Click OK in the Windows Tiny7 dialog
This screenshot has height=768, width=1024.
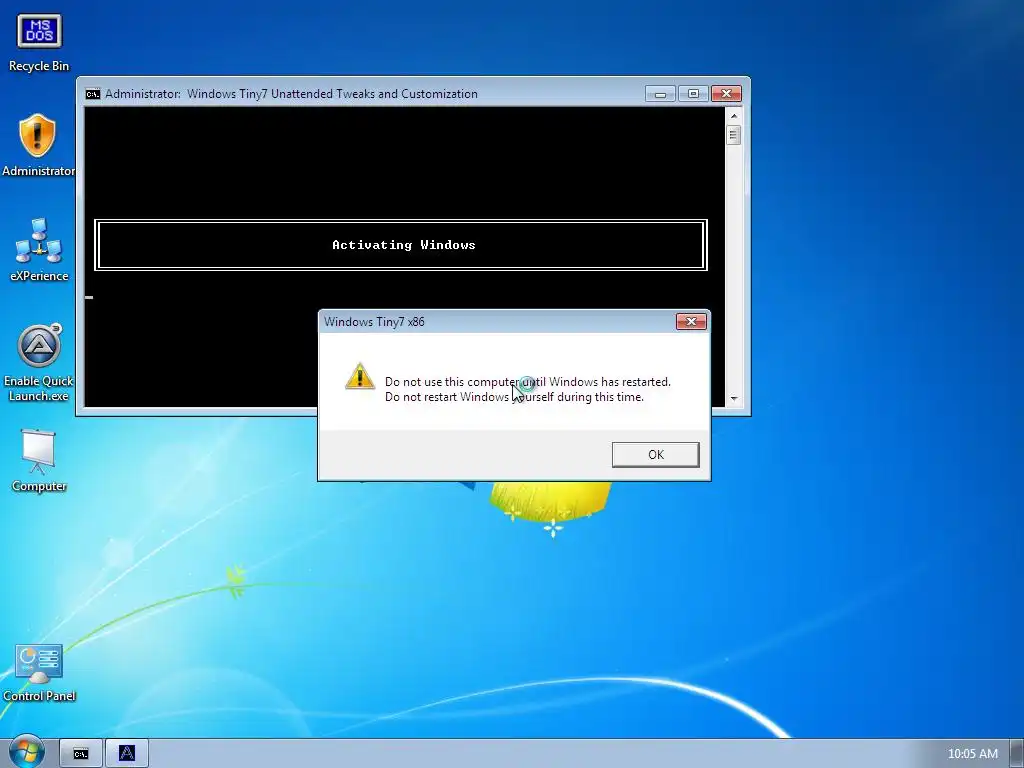coord(655,455)
